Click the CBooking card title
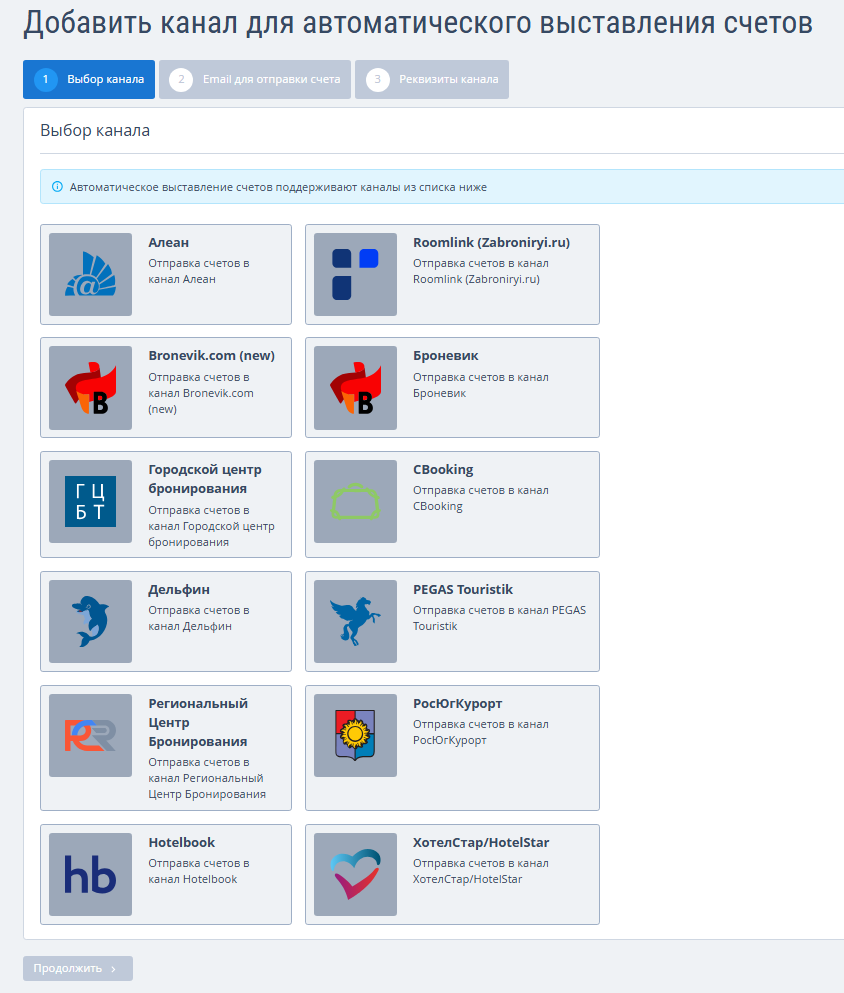The image size is (844, 993). [443, 470]
